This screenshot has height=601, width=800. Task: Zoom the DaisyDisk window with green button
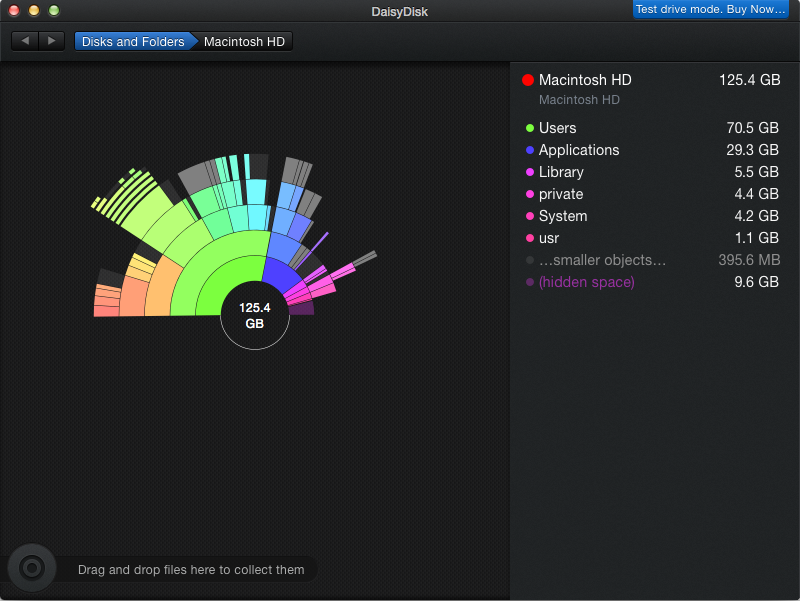coord(54,10)
